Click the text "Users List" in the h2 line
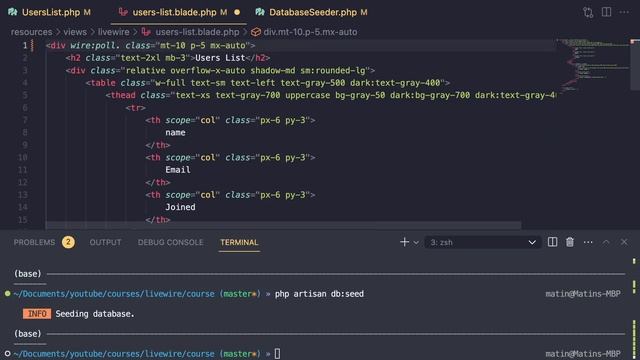Viewport: 640px width, 360px height. tap(220, 58)
